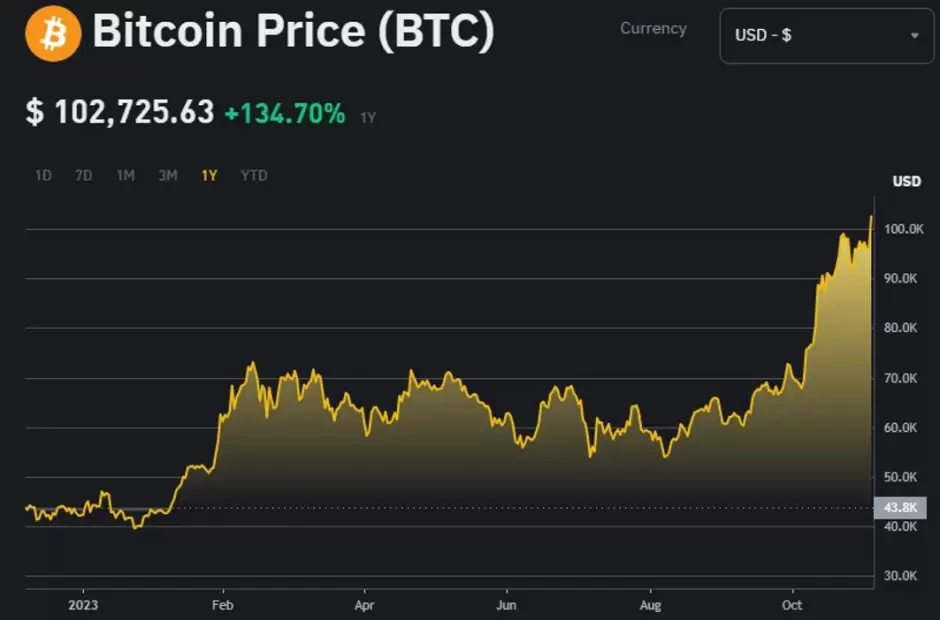The height and width of the screenshot is (620, 940).
Task: Choose the 1M time range
Action: tap(125, 176)
